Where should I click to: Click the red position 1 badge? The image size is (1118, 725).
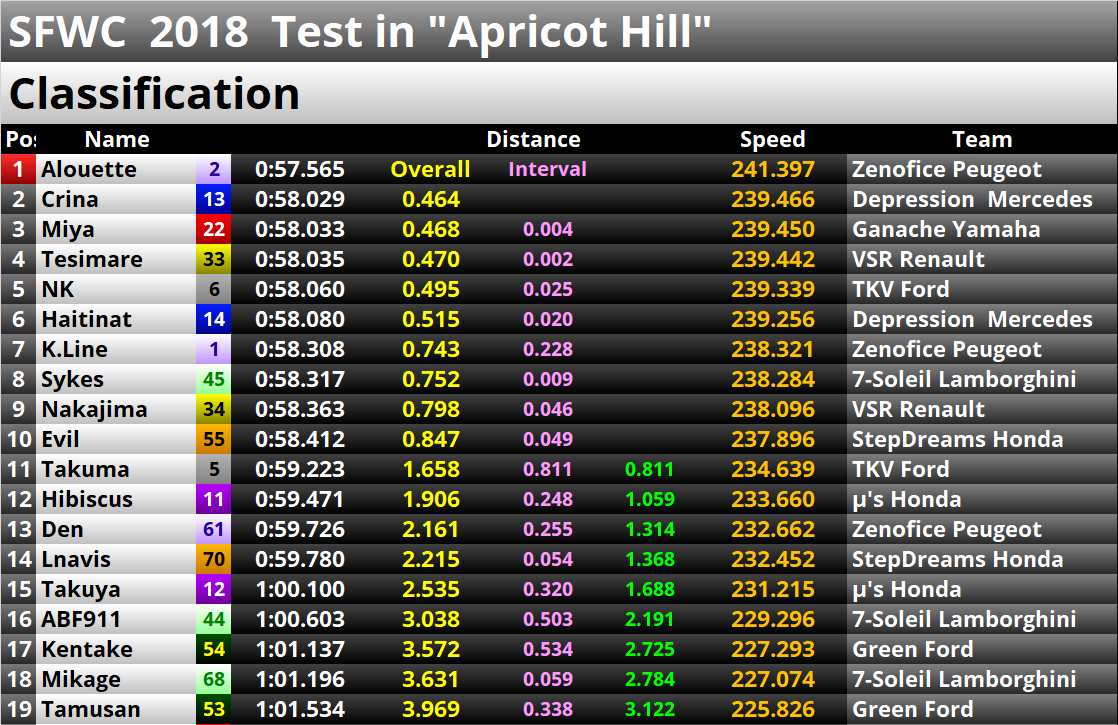click(x=19, y=169)
